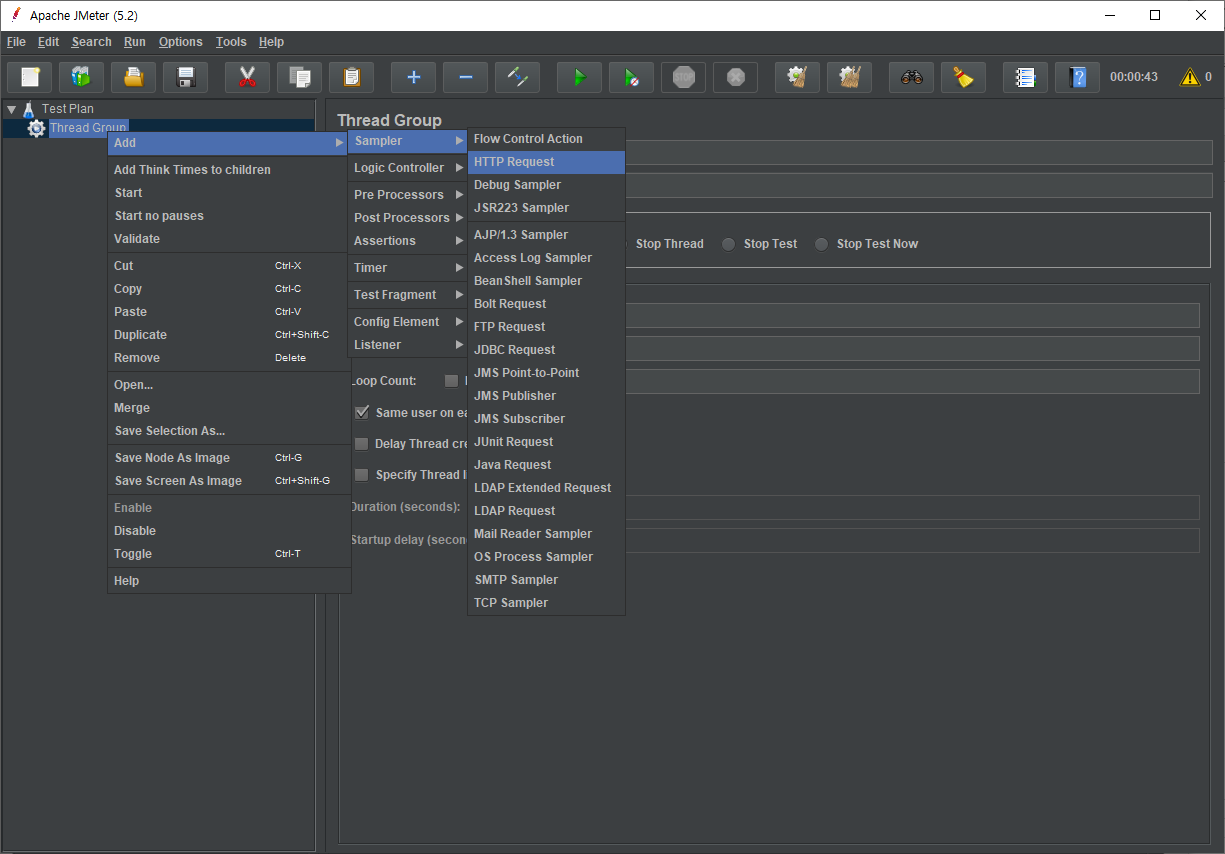Select Save Node As Image

(228, 458)
